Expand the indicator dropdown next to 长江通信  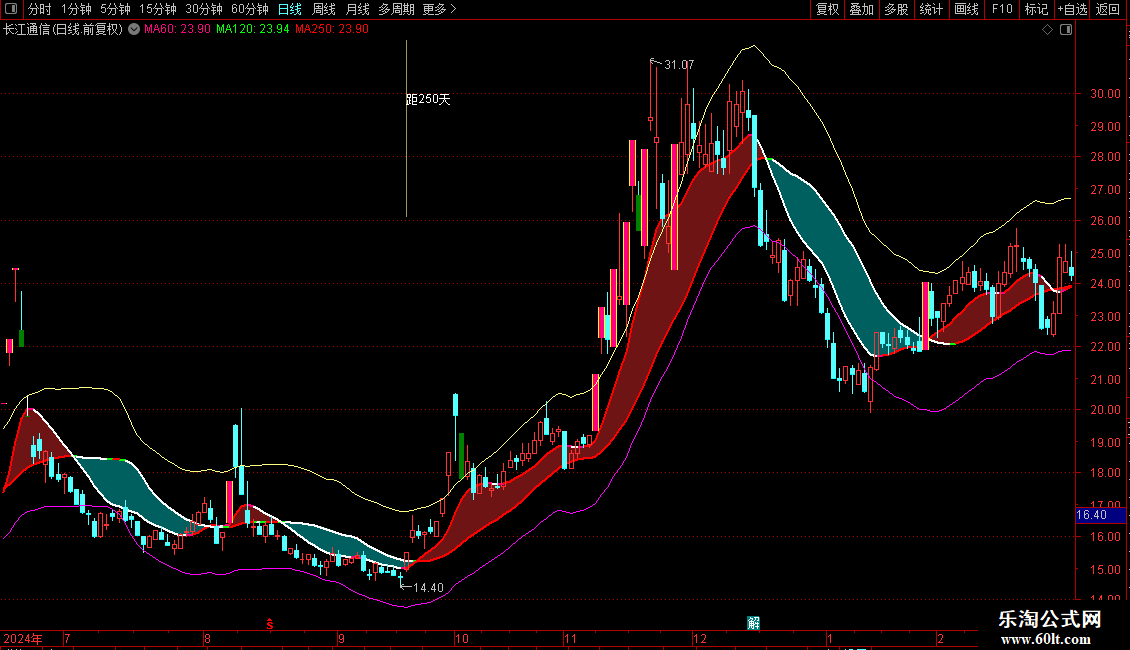134,29
